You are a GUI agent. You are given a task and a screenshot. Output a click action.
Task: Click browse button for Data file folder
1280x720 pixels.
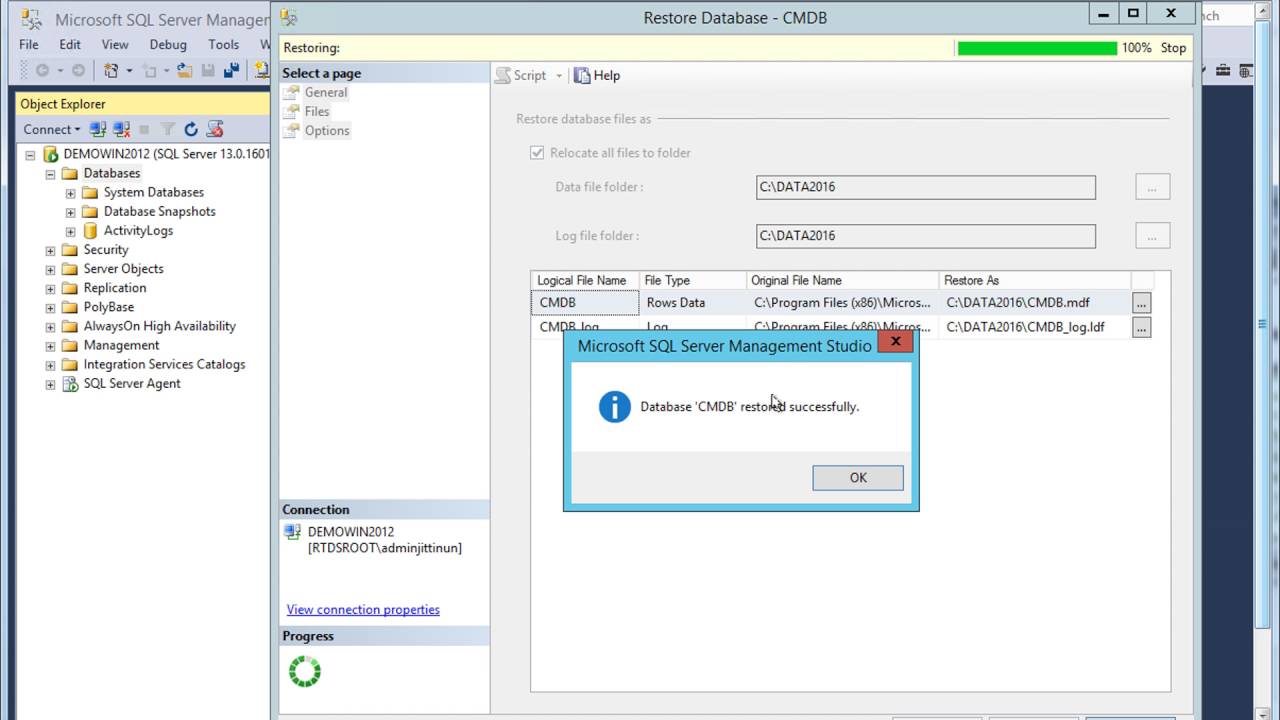[x=1152, y=187]
